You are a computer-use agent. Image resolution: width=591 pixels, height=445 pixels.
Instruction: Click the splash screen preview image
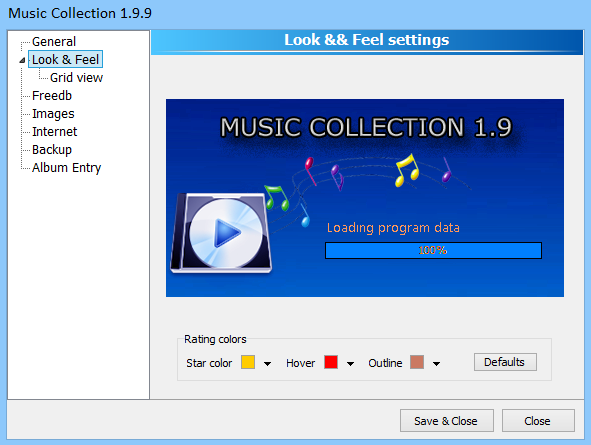pyautogui.click(x=365, y=198)
